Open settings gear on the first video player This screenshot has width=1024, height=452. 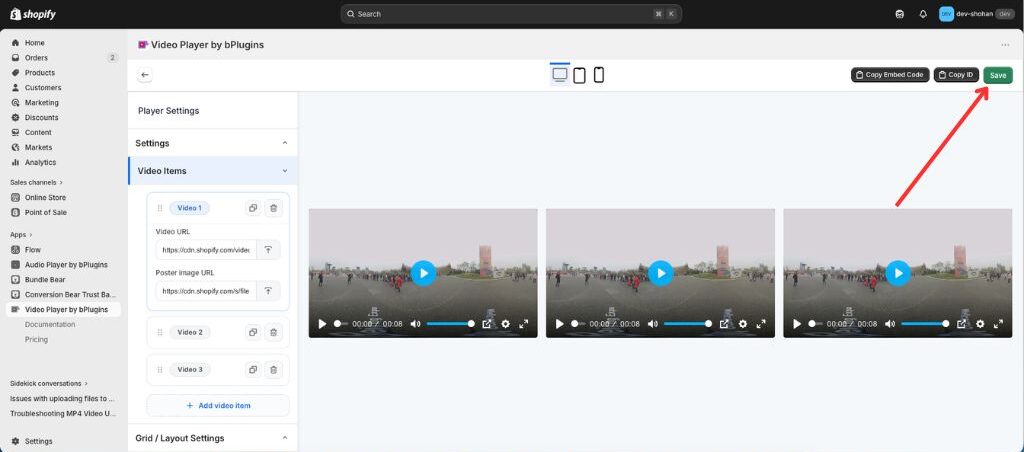[505, 324]
